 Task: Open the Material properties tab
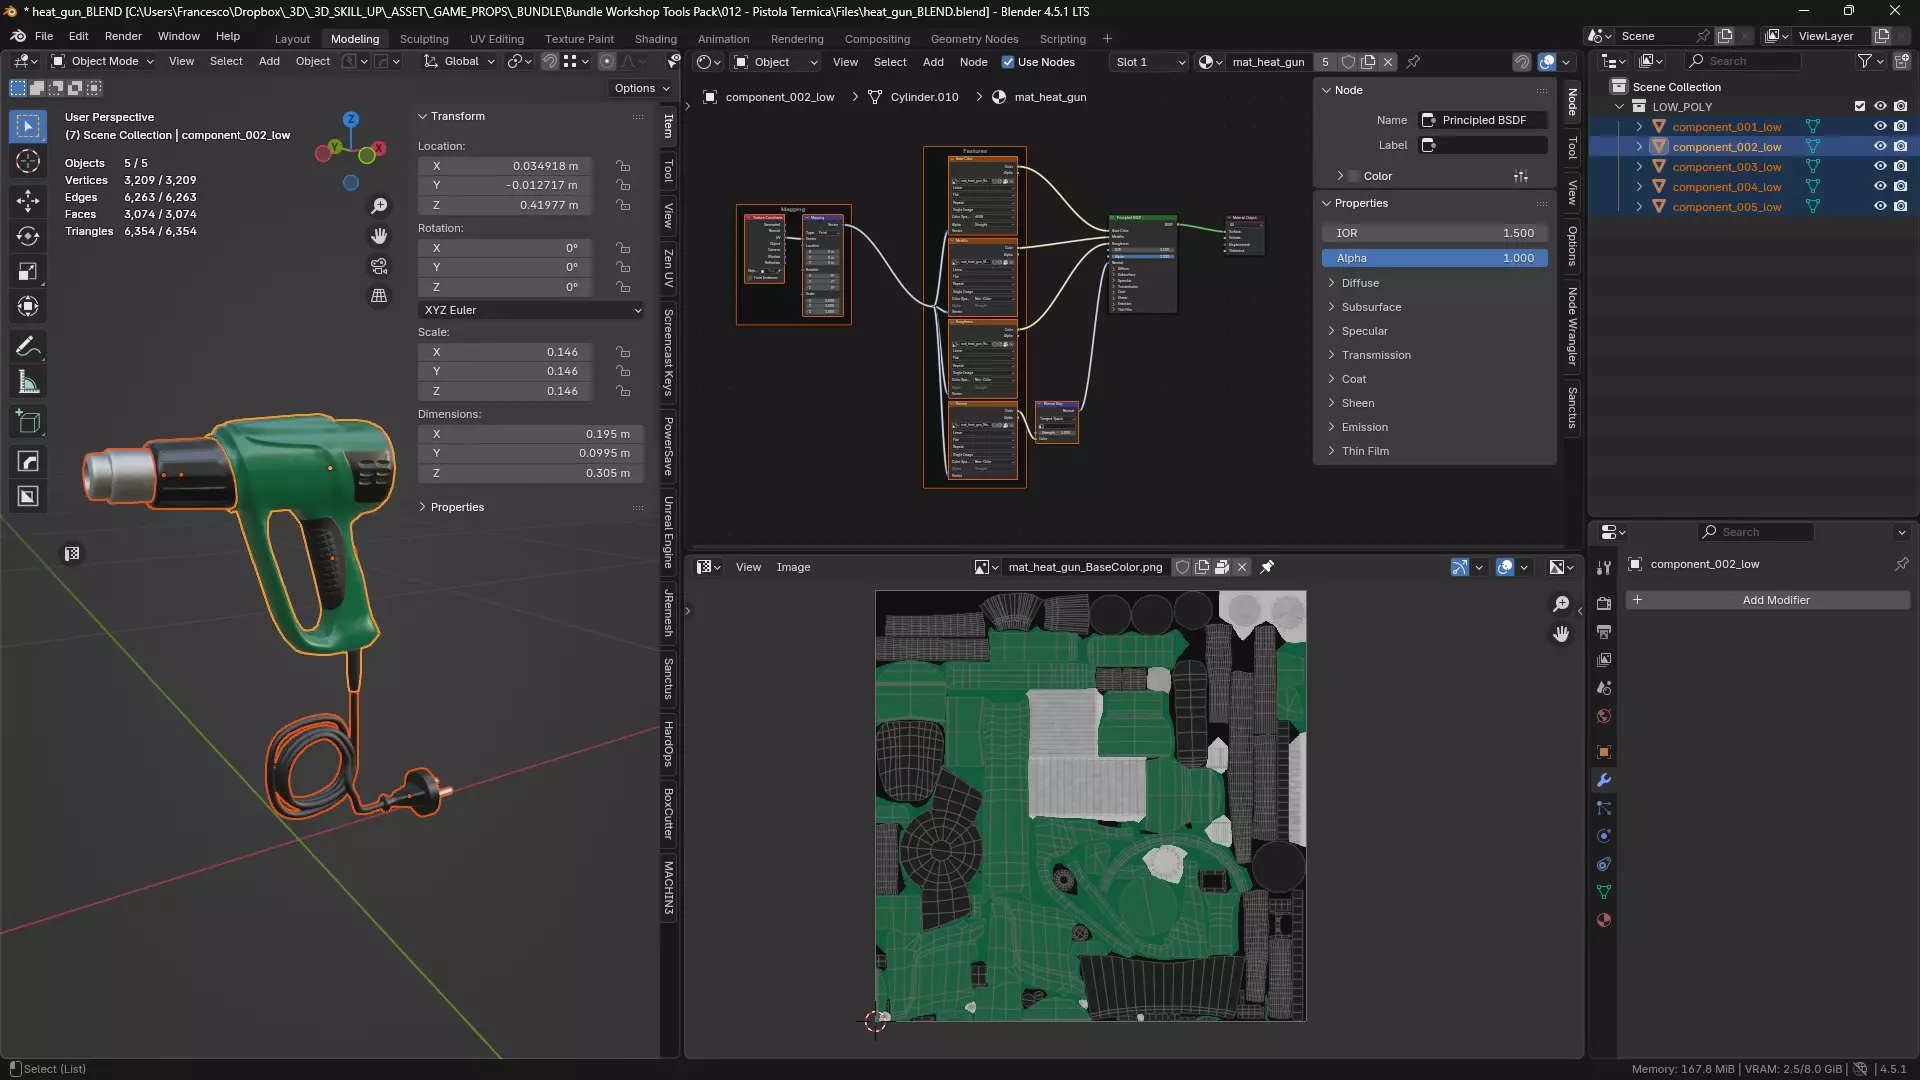point(1604,920)
